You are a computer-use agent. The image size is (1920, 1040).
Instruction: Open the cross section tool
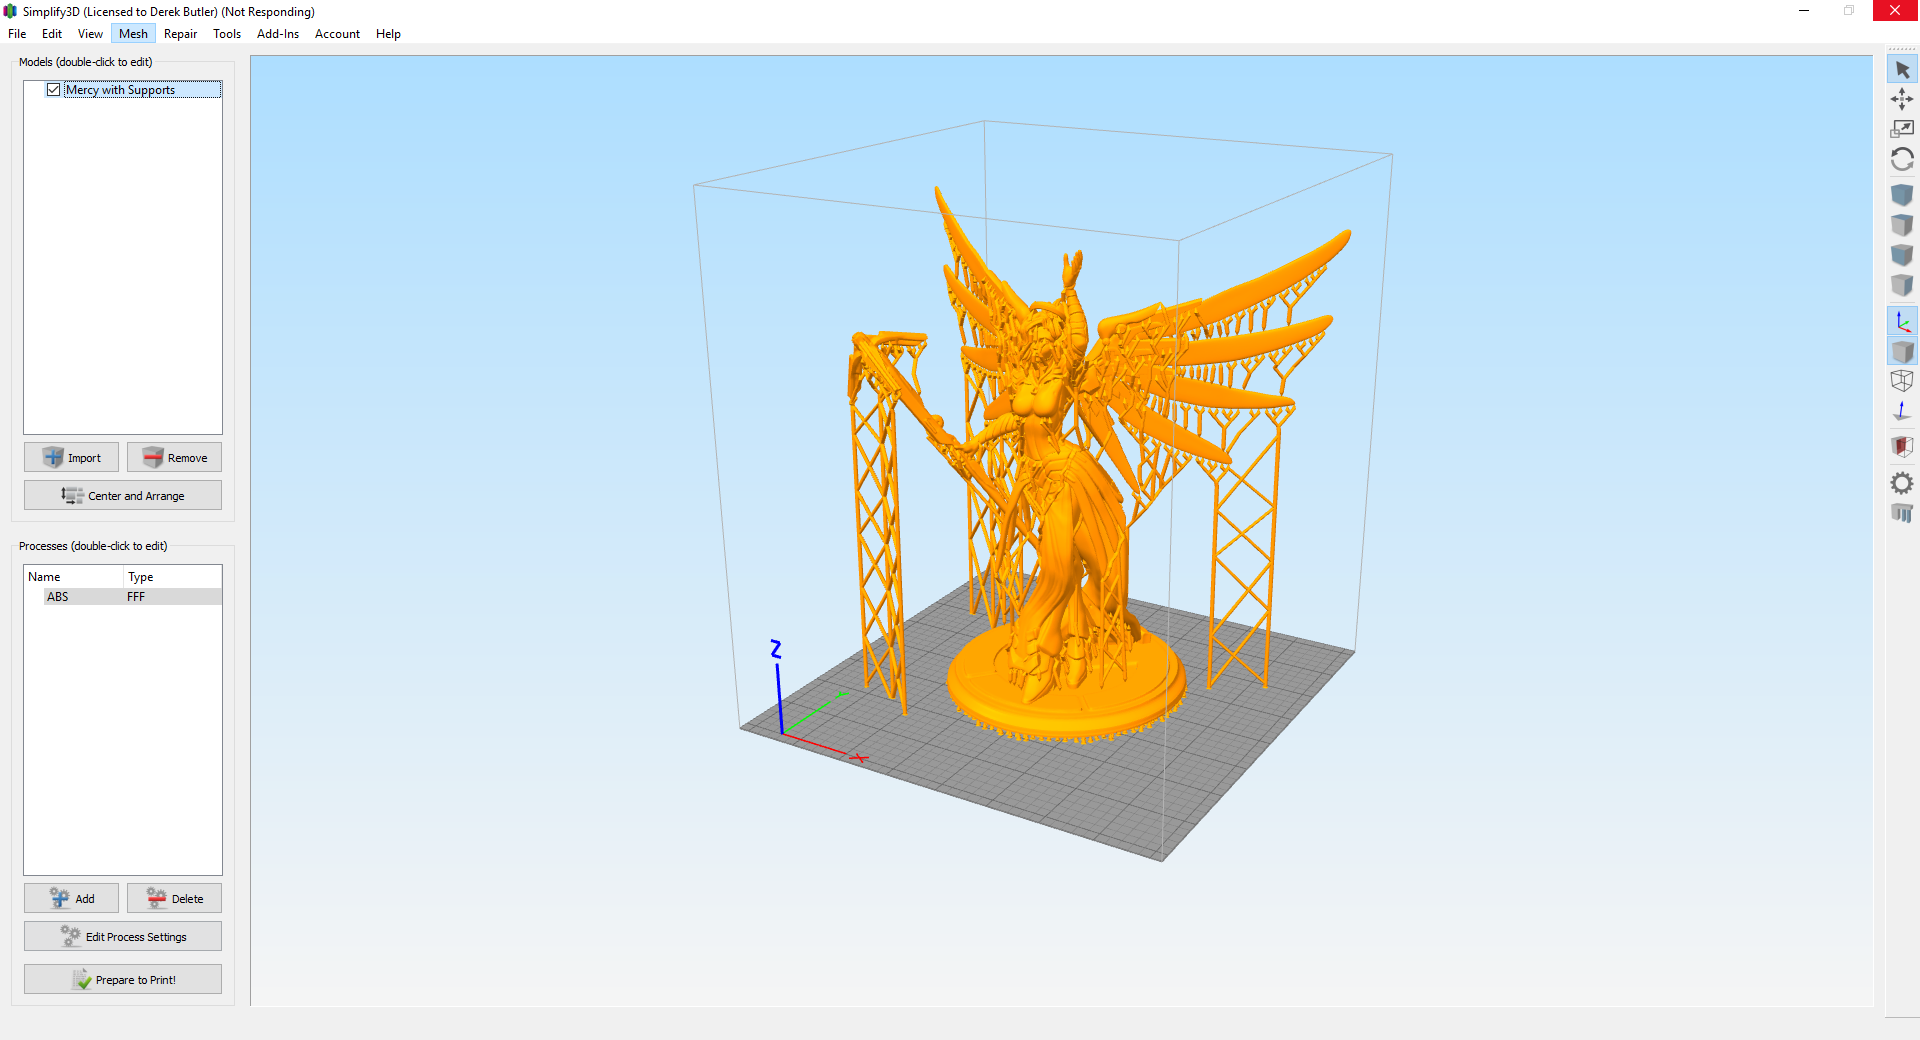tap(1902, 446)
